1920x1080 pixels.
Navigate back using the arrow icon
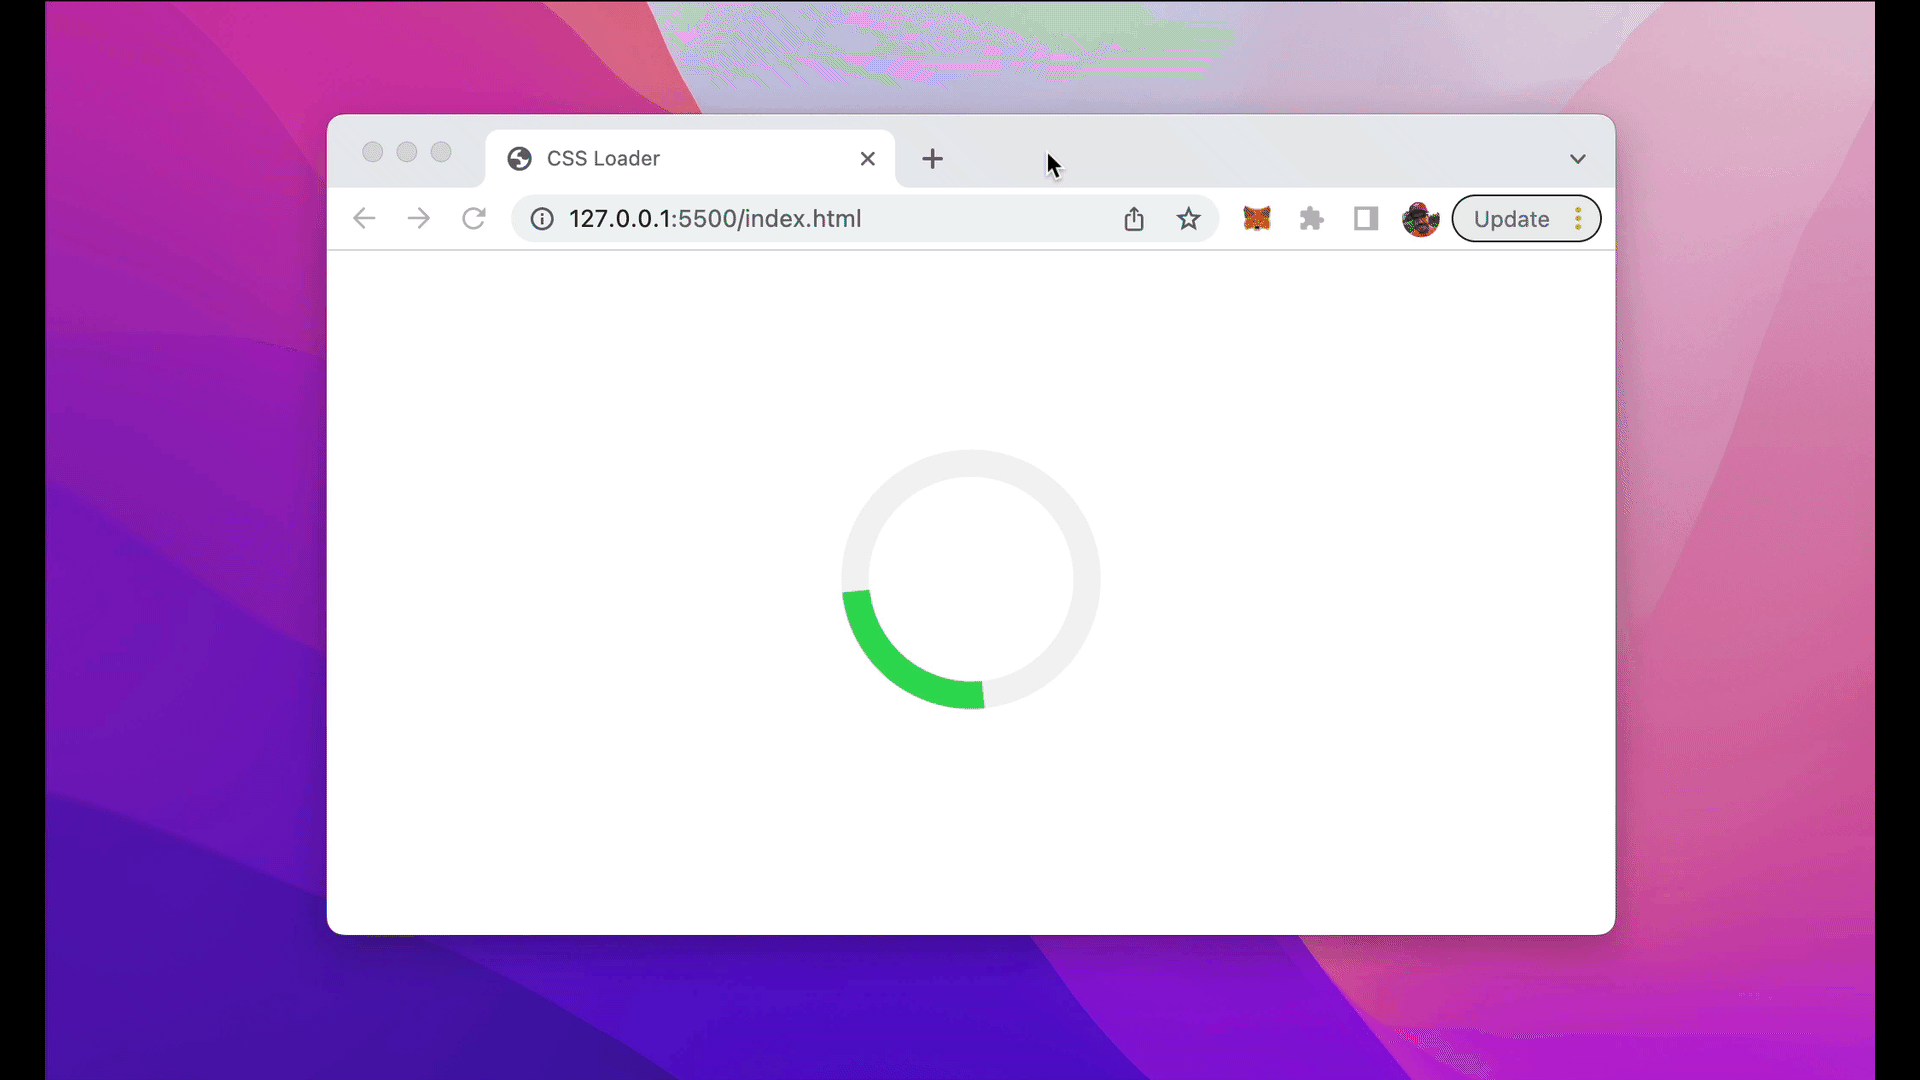[x=365, y=219]
